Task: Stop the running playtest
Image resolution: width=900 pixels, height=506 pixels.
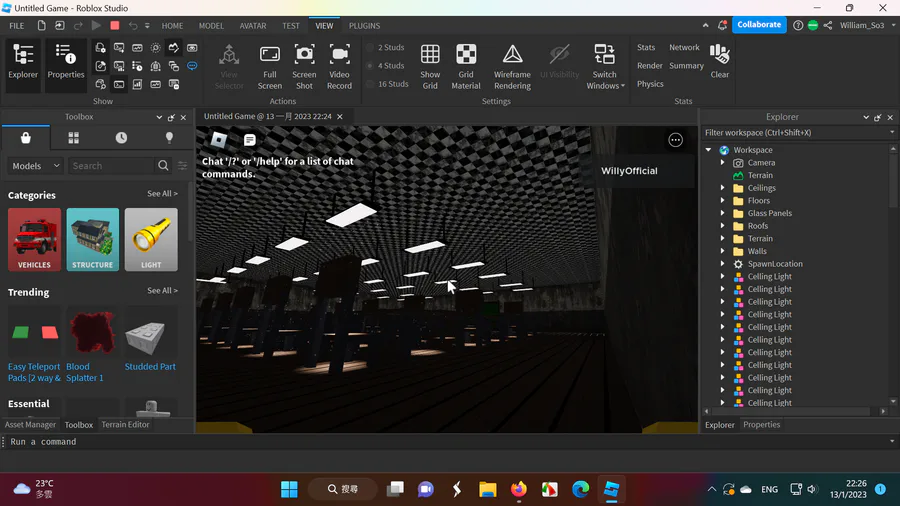Action: (x=115, y=25)
